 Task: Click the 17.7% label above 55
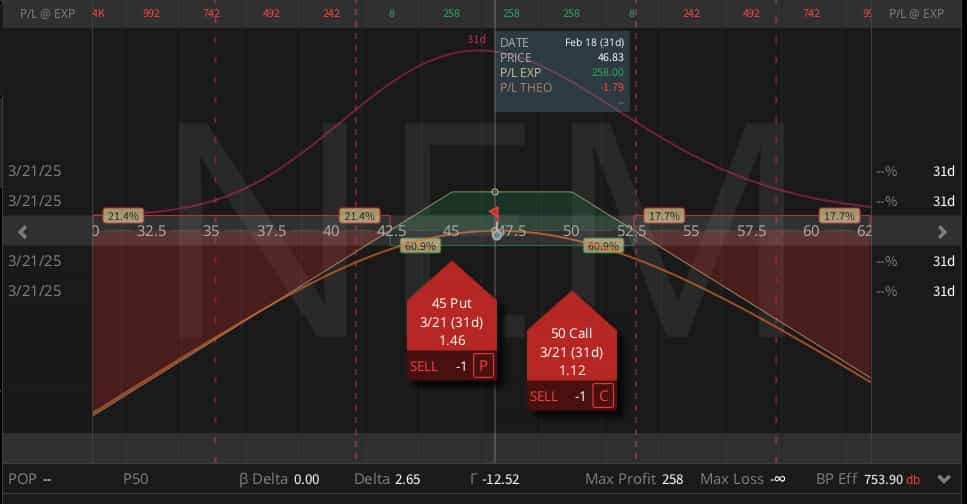[x=664, y=216]
